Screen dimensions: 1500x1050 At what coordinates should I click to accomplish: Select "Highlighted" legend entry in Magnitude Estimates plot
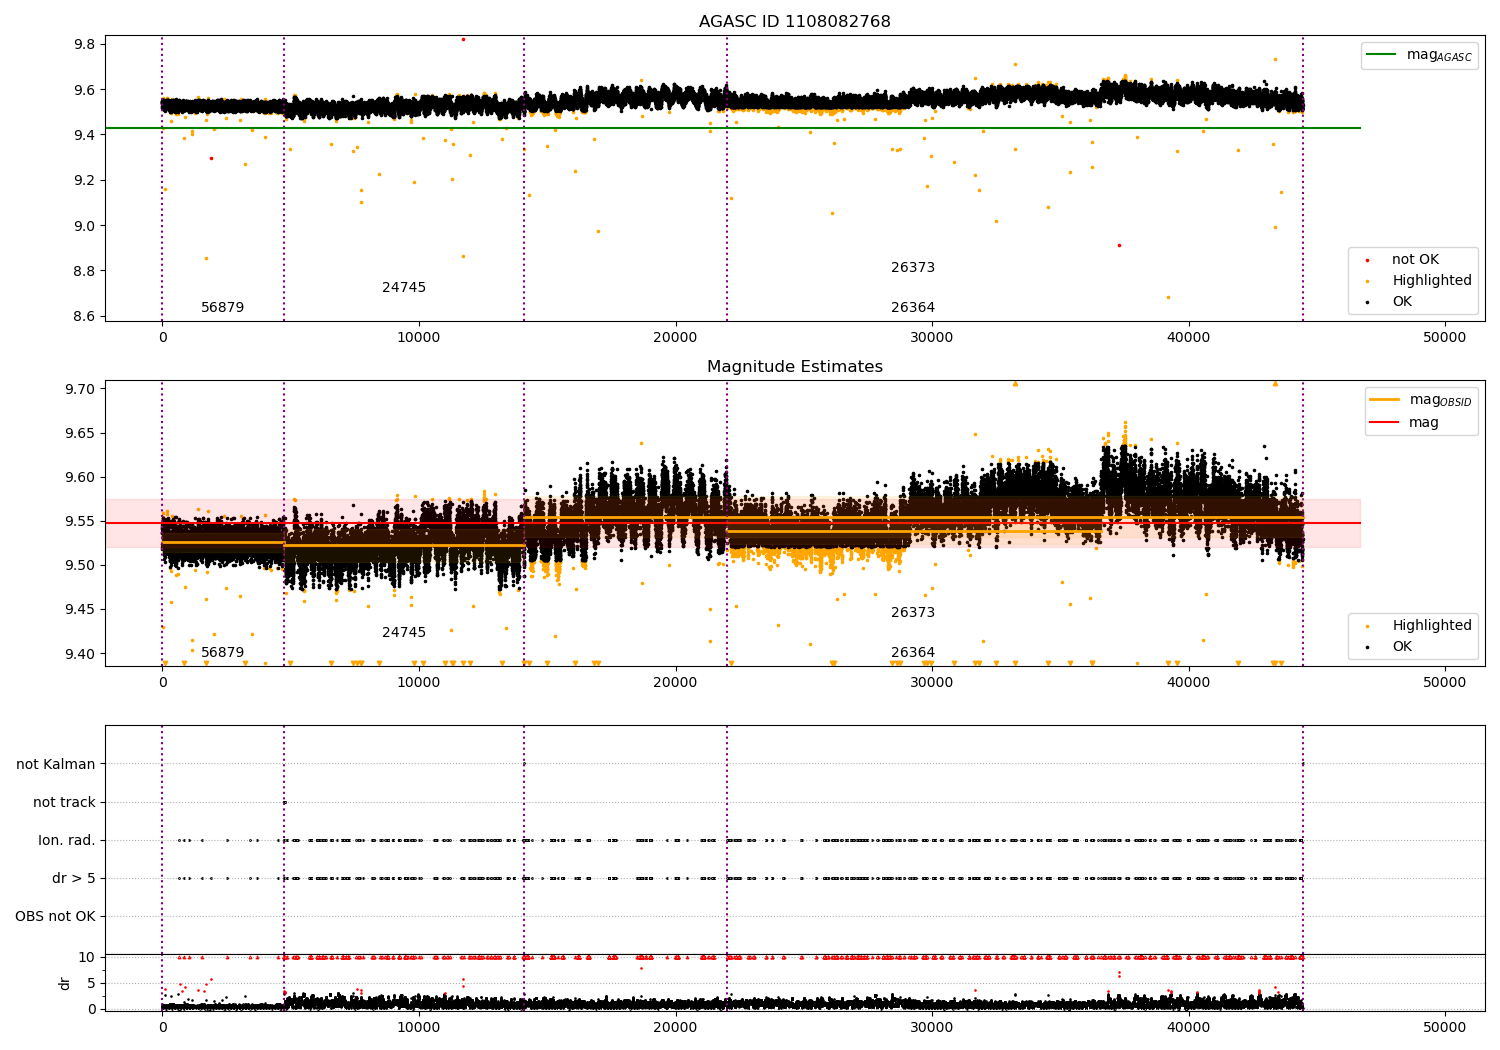coord(1432,626)
